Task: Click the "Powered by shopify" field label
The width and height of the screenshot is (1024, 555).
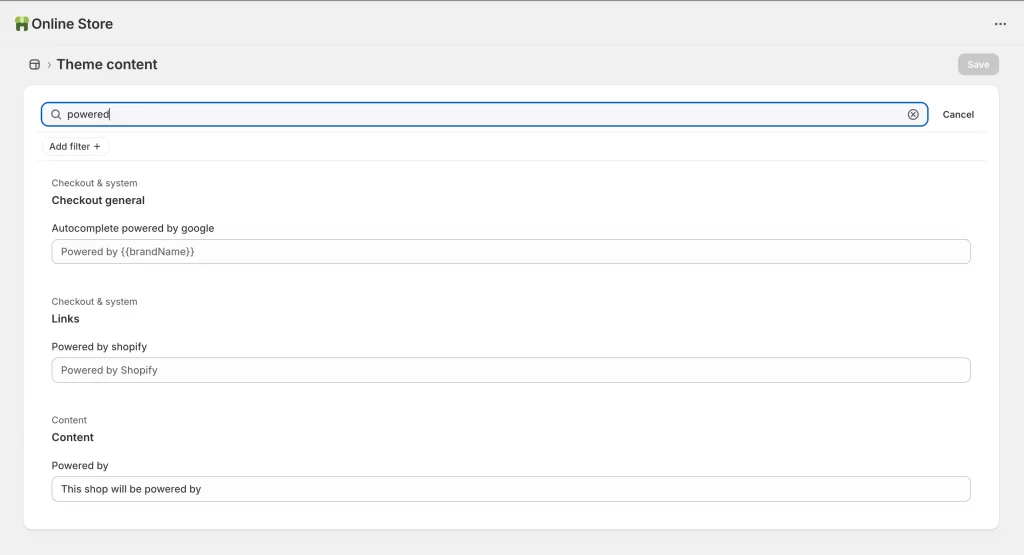Action: 99,347
